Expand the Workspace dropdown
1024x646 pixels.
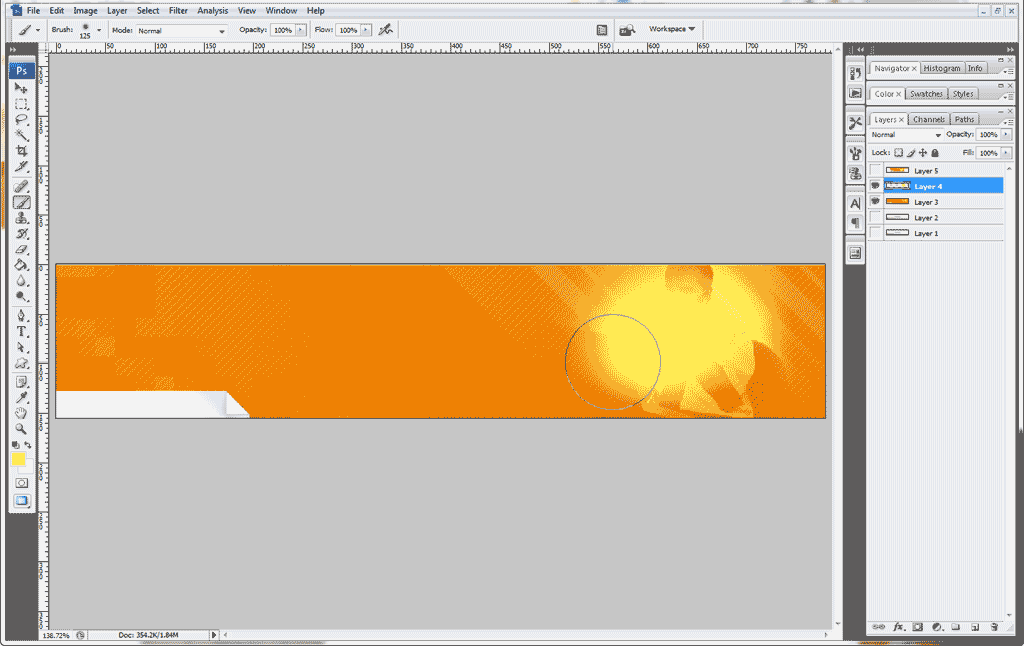pos(672,29)
